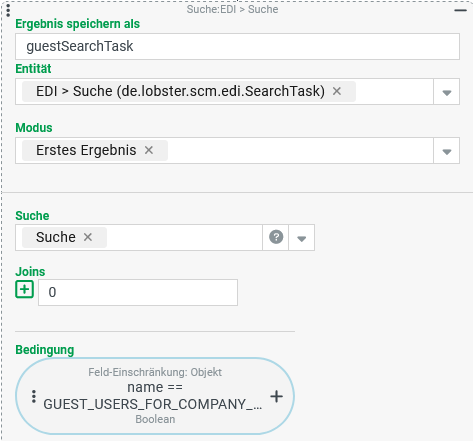Image resolution: width=473 pixels, height=441 pixels.
Task: Add a new join with plus icon
Action: [x=24, y=289]
